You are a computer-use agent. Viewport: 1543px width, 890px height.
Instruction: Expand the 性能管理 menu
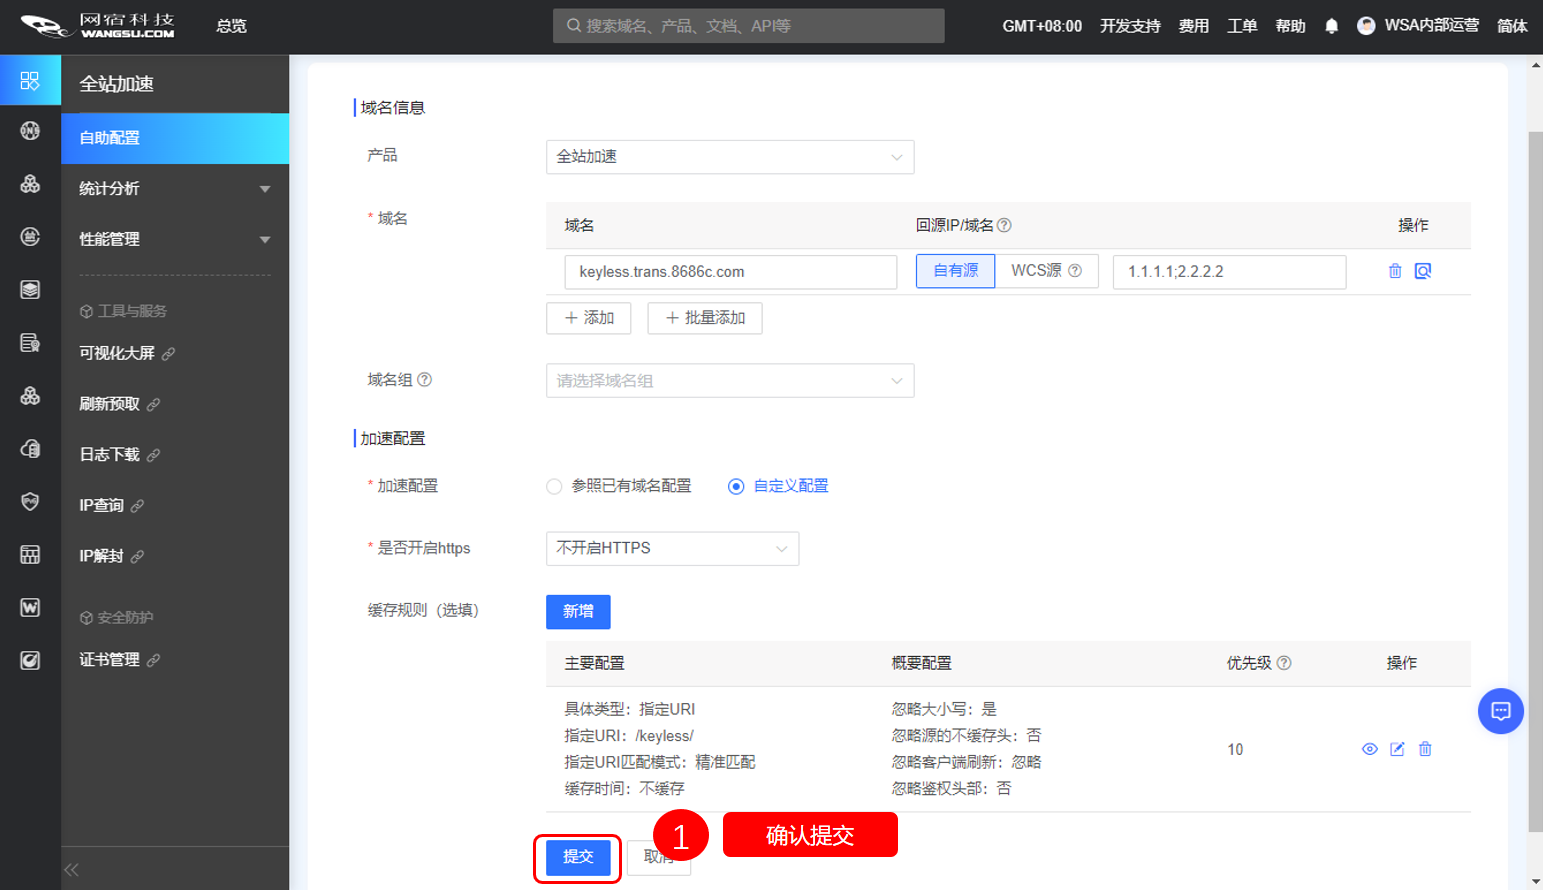[175, 240]
